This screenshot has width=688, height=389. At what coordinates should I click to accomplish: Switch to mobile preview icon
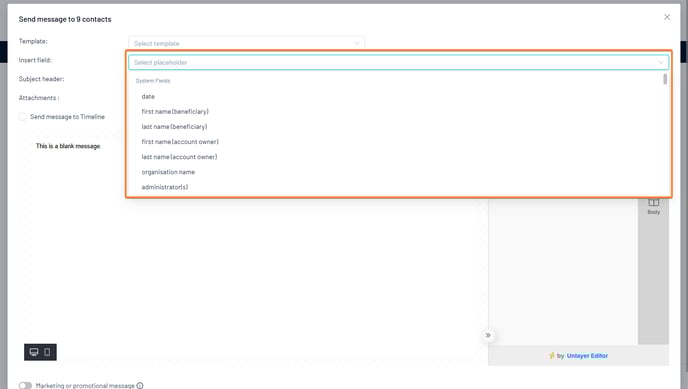(47, 352)
